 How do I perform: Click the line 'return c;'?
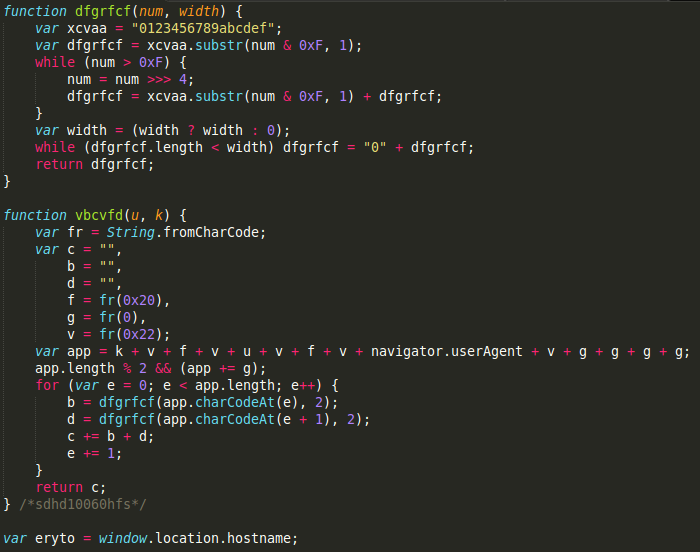[71, 487]
